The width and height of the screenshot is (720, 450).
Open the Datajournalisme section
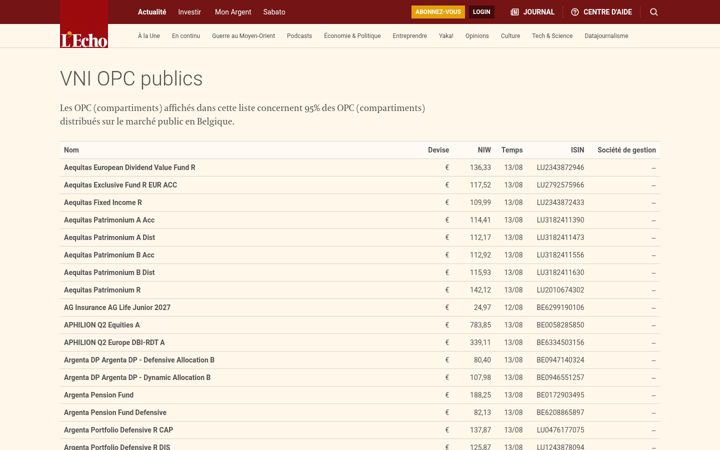click(606, 36)
